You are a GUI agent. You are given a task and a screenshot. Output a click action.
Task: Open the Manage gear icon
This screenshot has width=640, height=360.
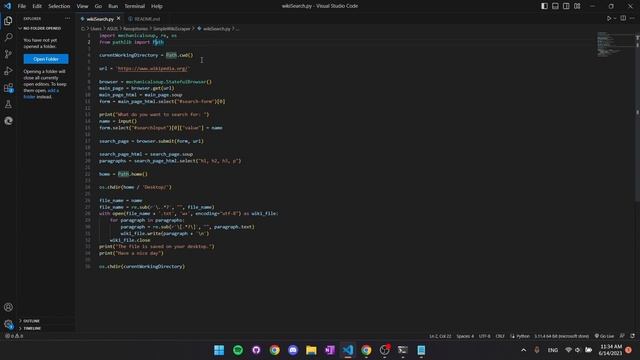coord(8,324)
